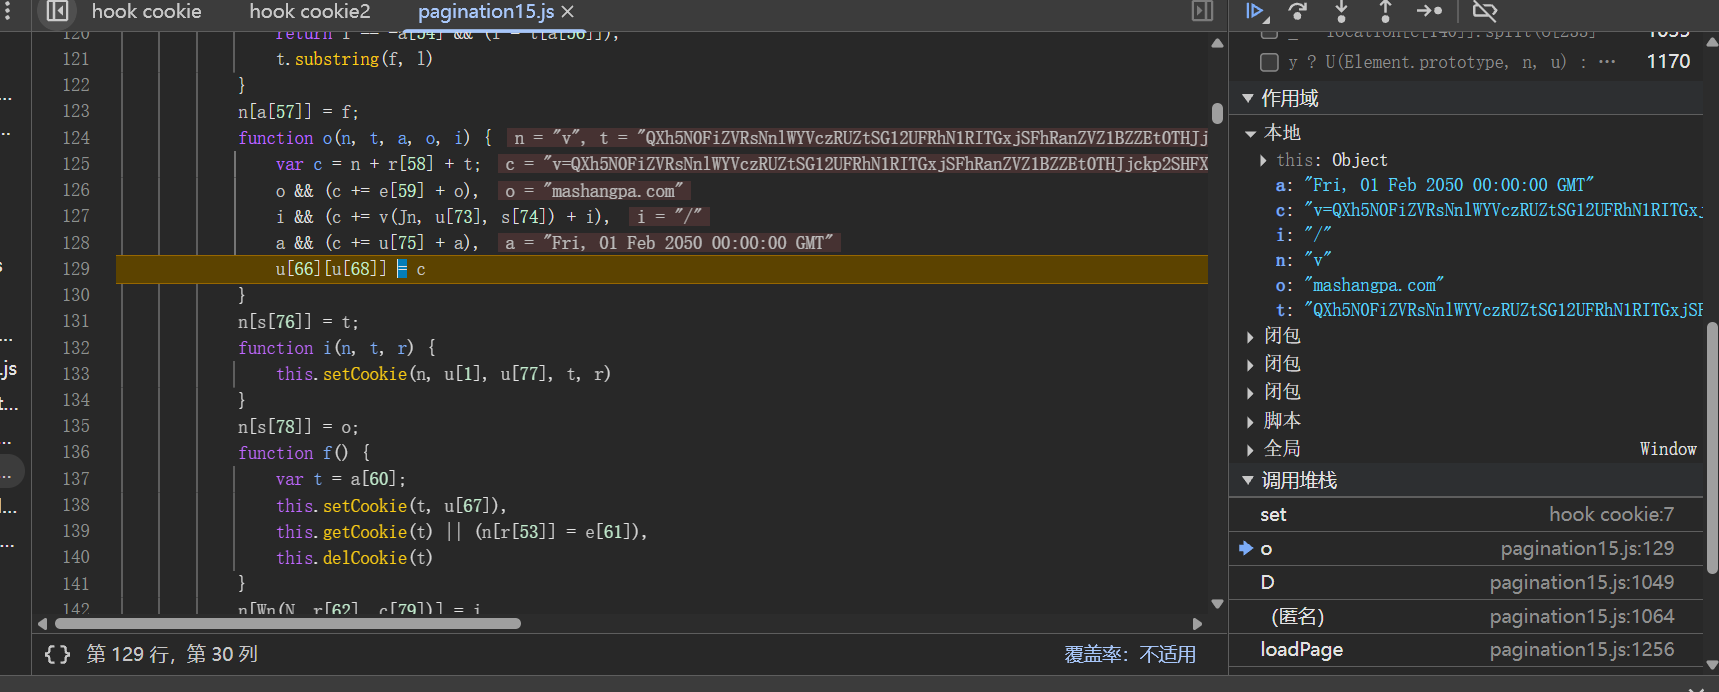Expand the third 闭包 closure scope
The width and height of the screenshot is (1719, 692).
coord(1250,393)
